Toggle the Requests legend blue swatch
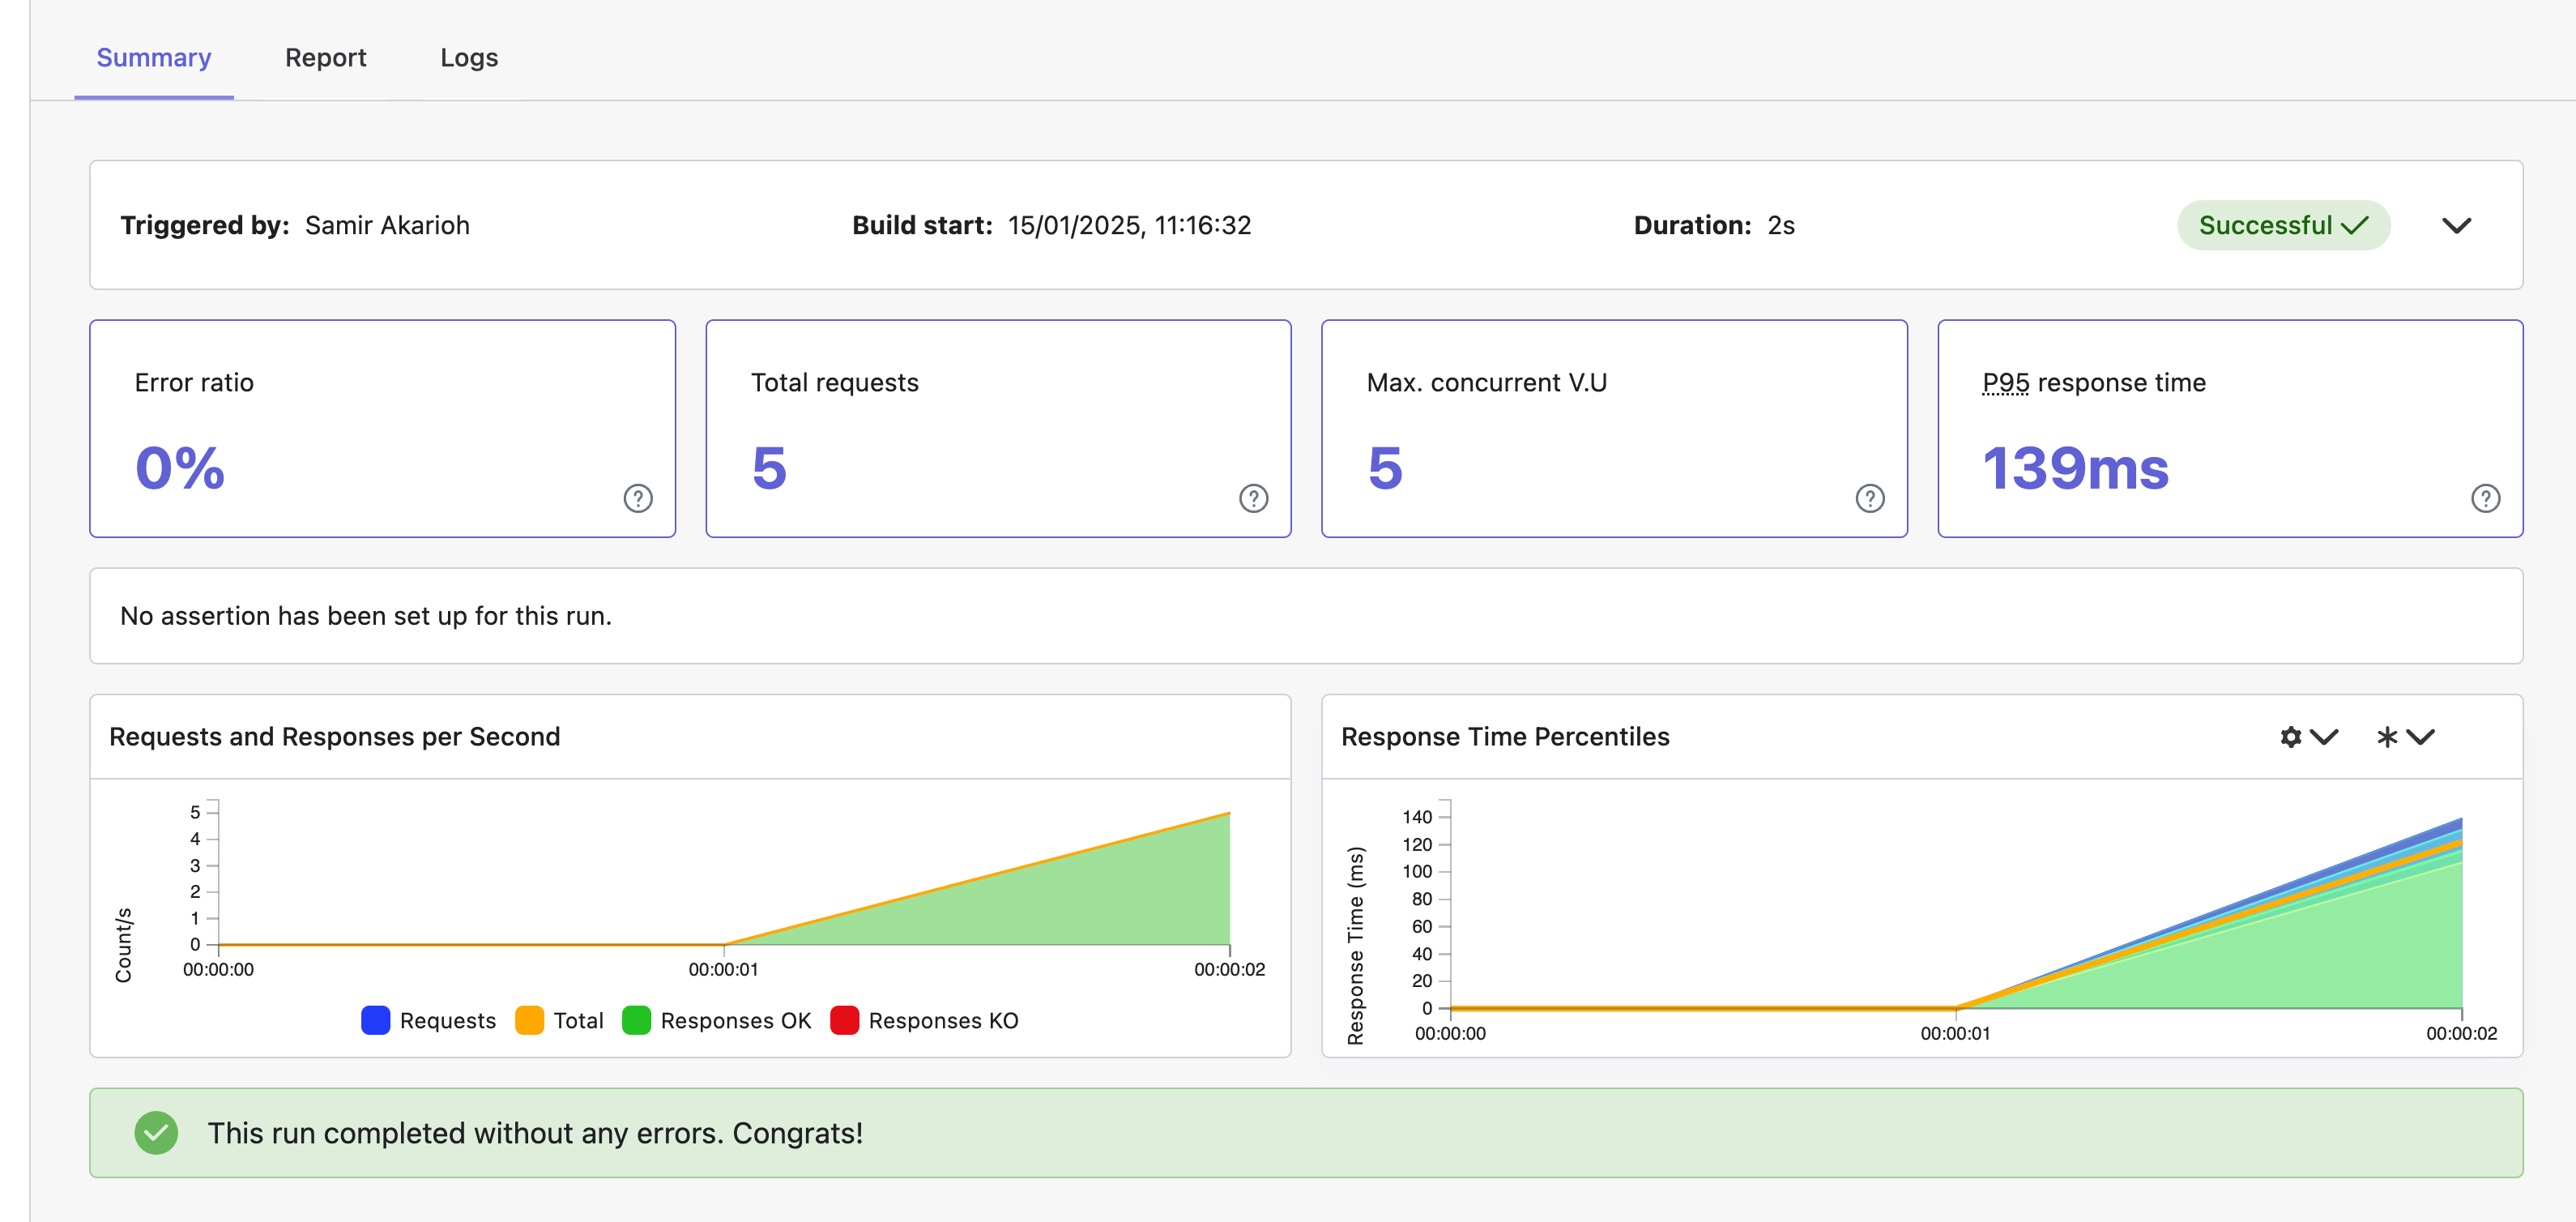This screenshot has height=1222, width=2576. pos(375,1020)
